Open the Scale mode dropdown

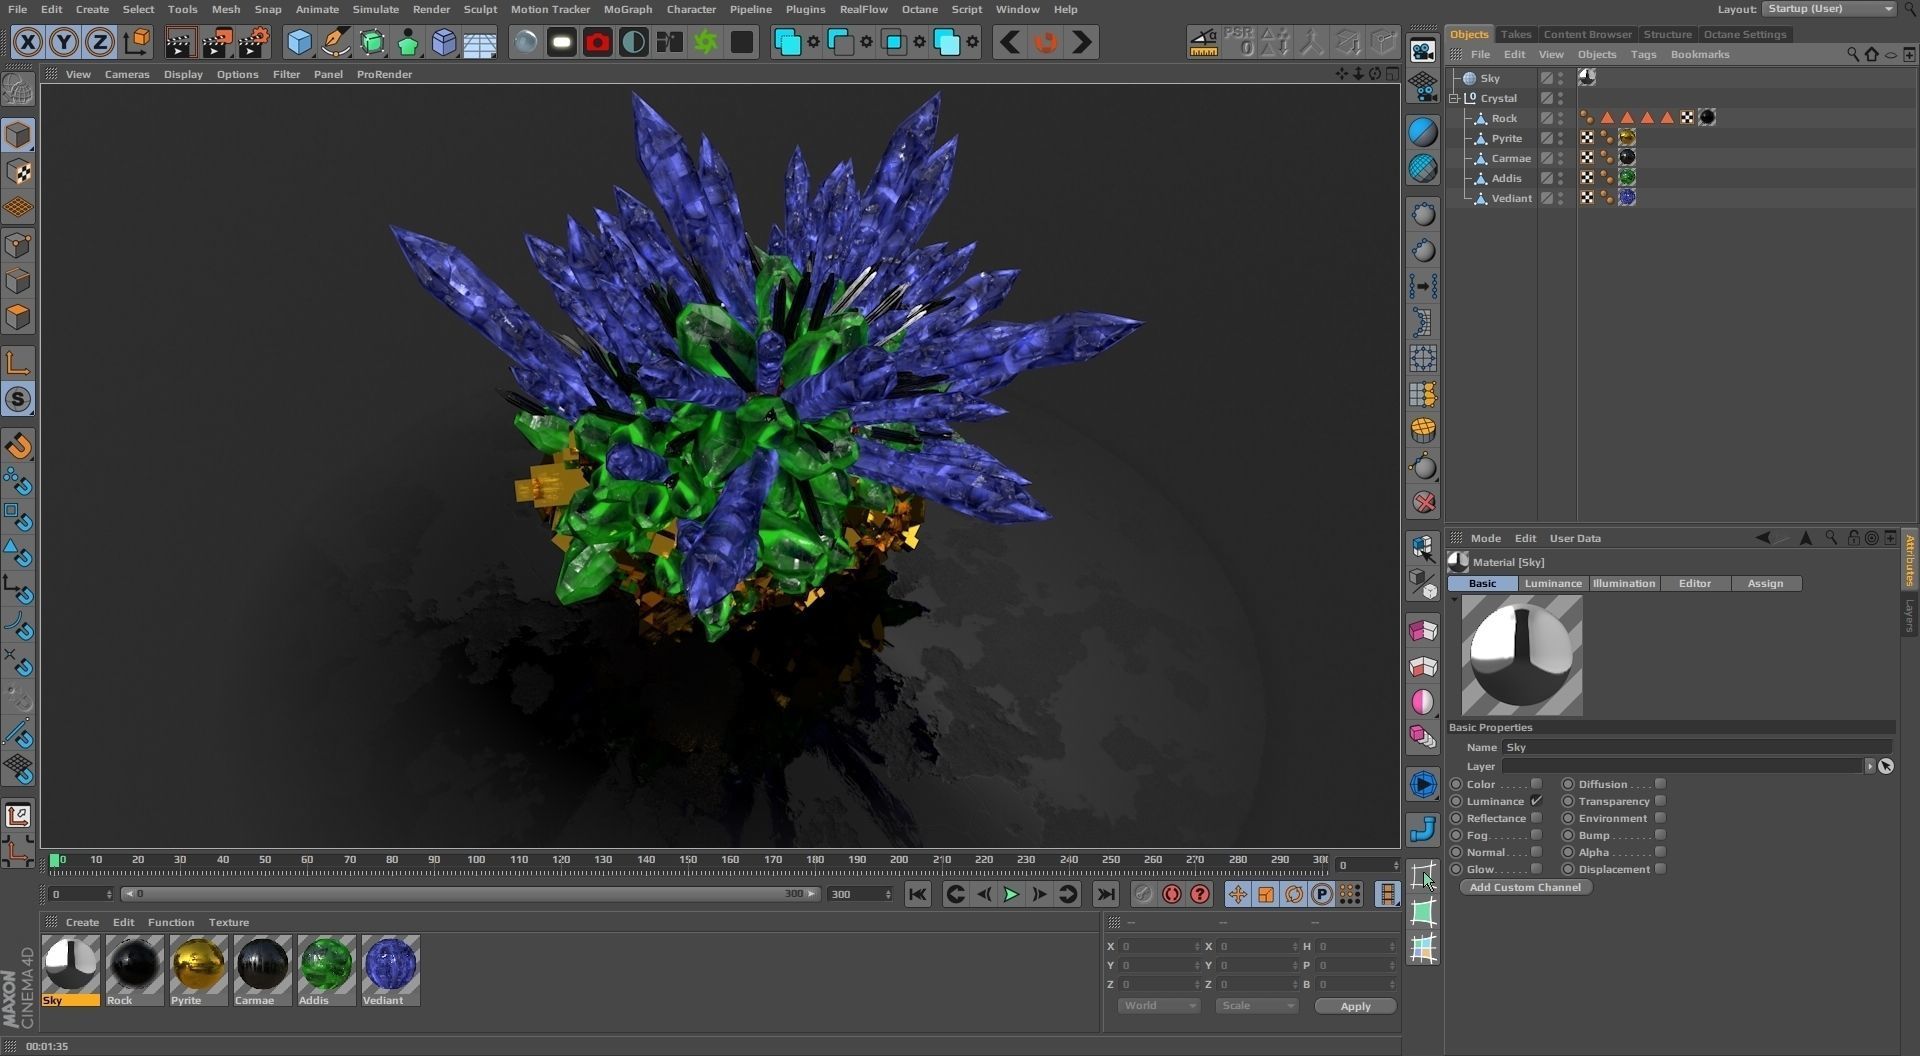1257,1006
